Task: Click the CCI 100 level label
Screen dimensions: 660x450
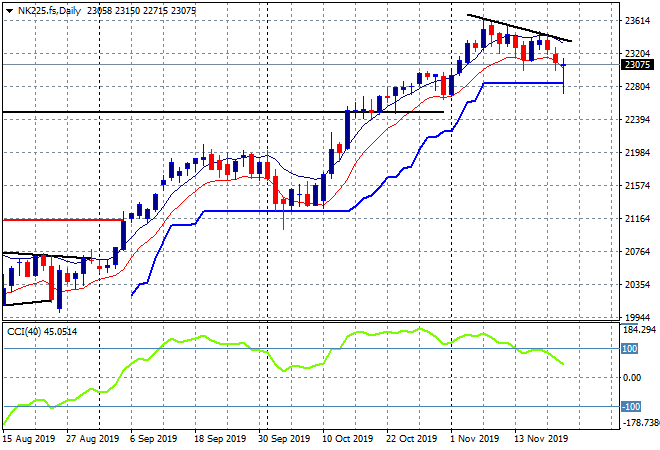Action: [630, 349]
